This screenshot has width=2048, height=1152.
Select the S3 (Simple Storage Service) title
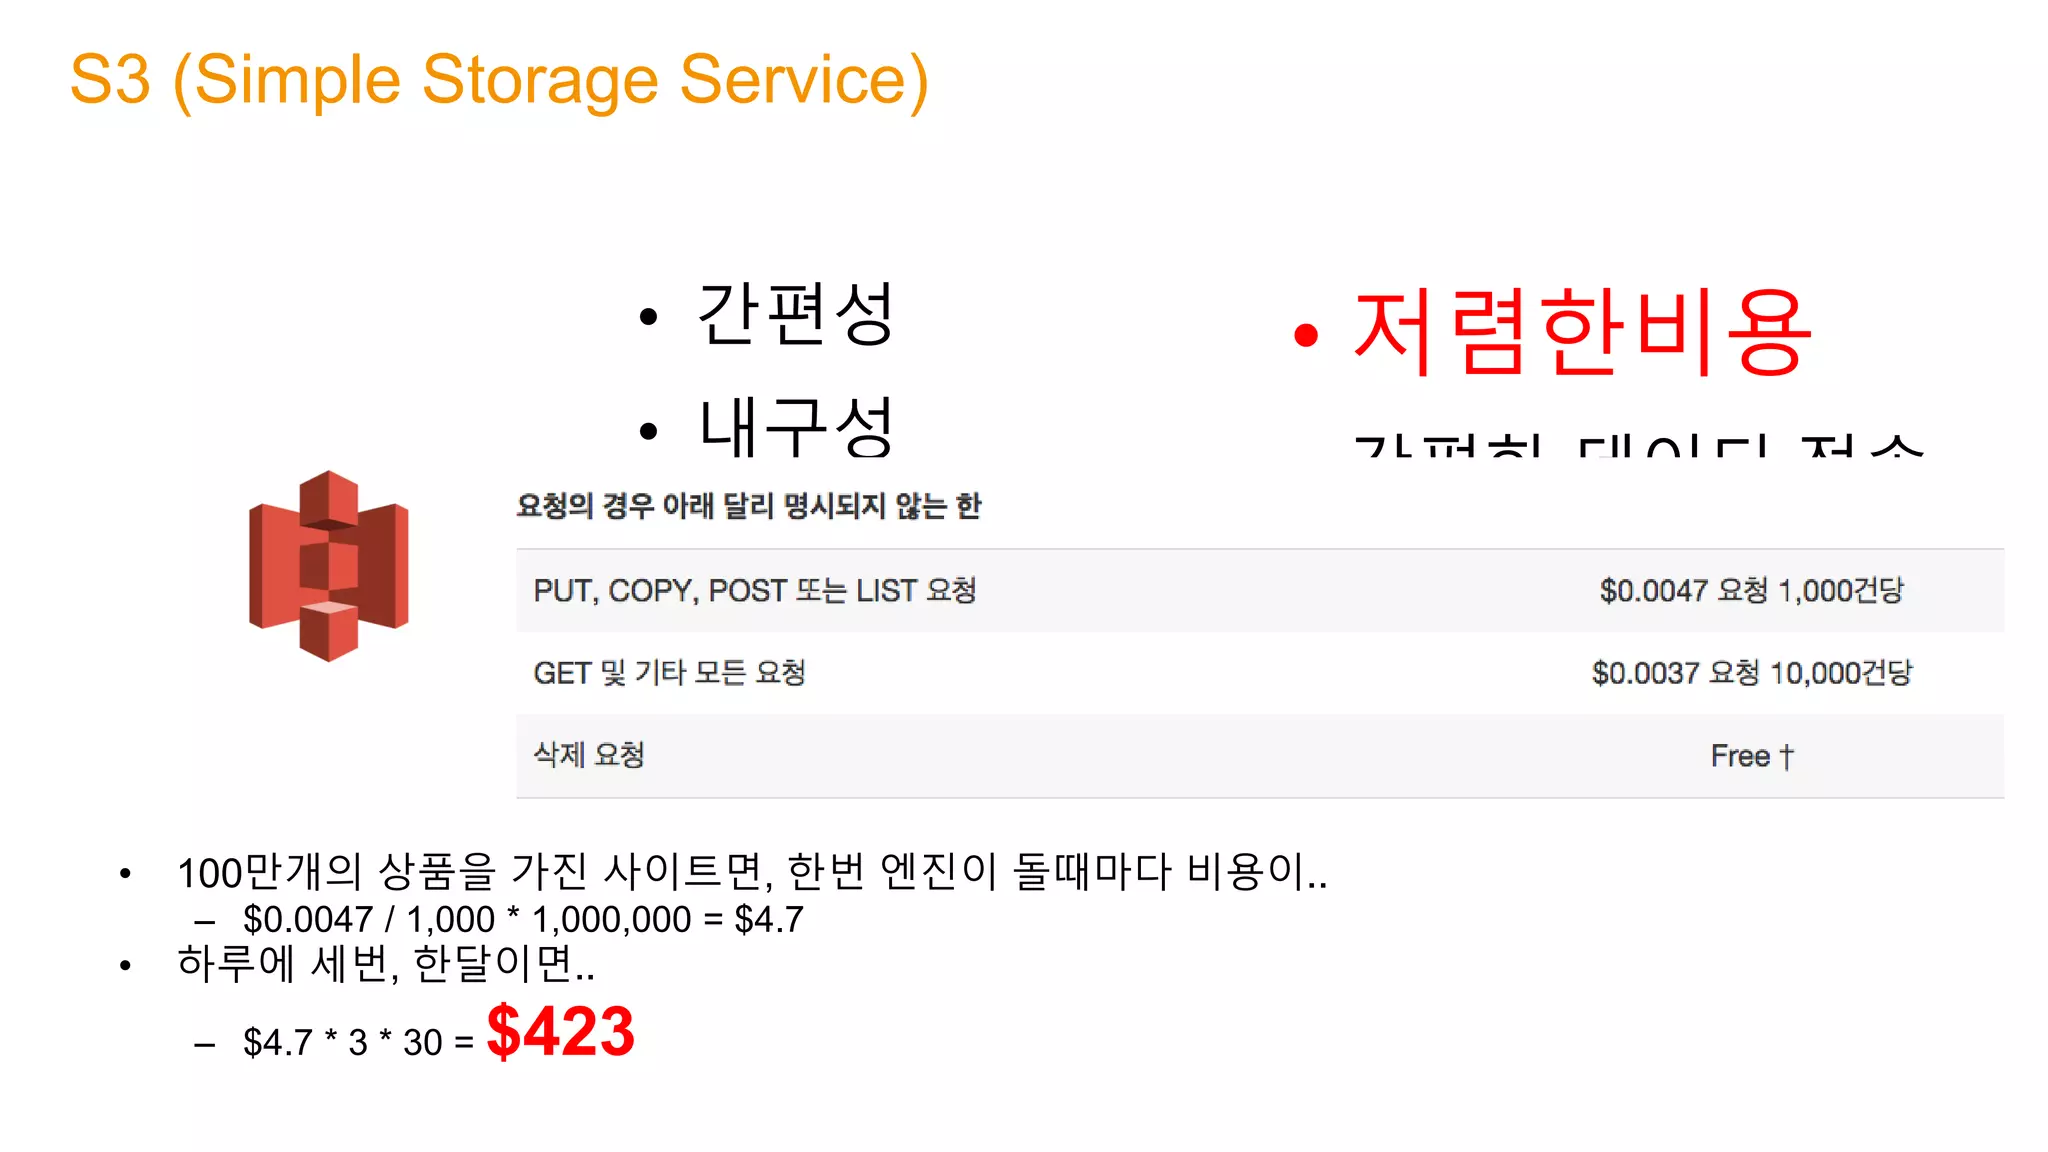point(499,80)
